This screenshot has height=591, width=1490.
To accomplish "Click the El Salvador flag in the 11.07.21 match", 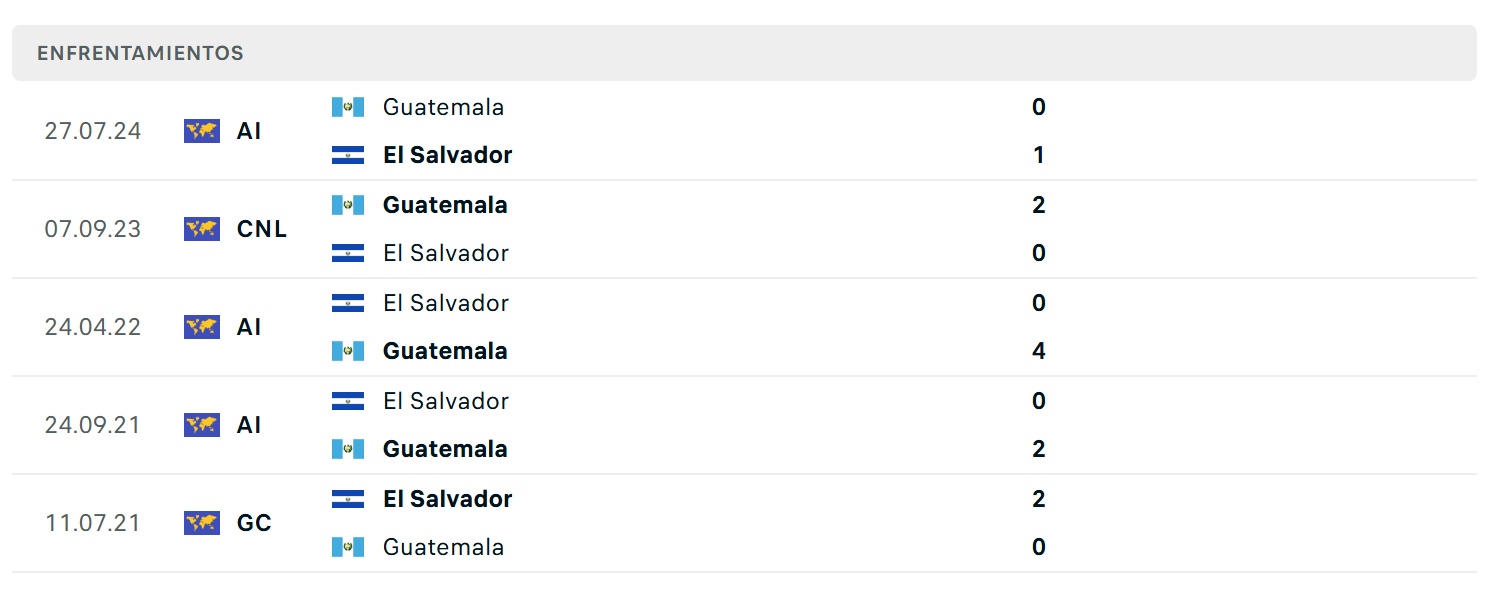I will tap(348, 499).
